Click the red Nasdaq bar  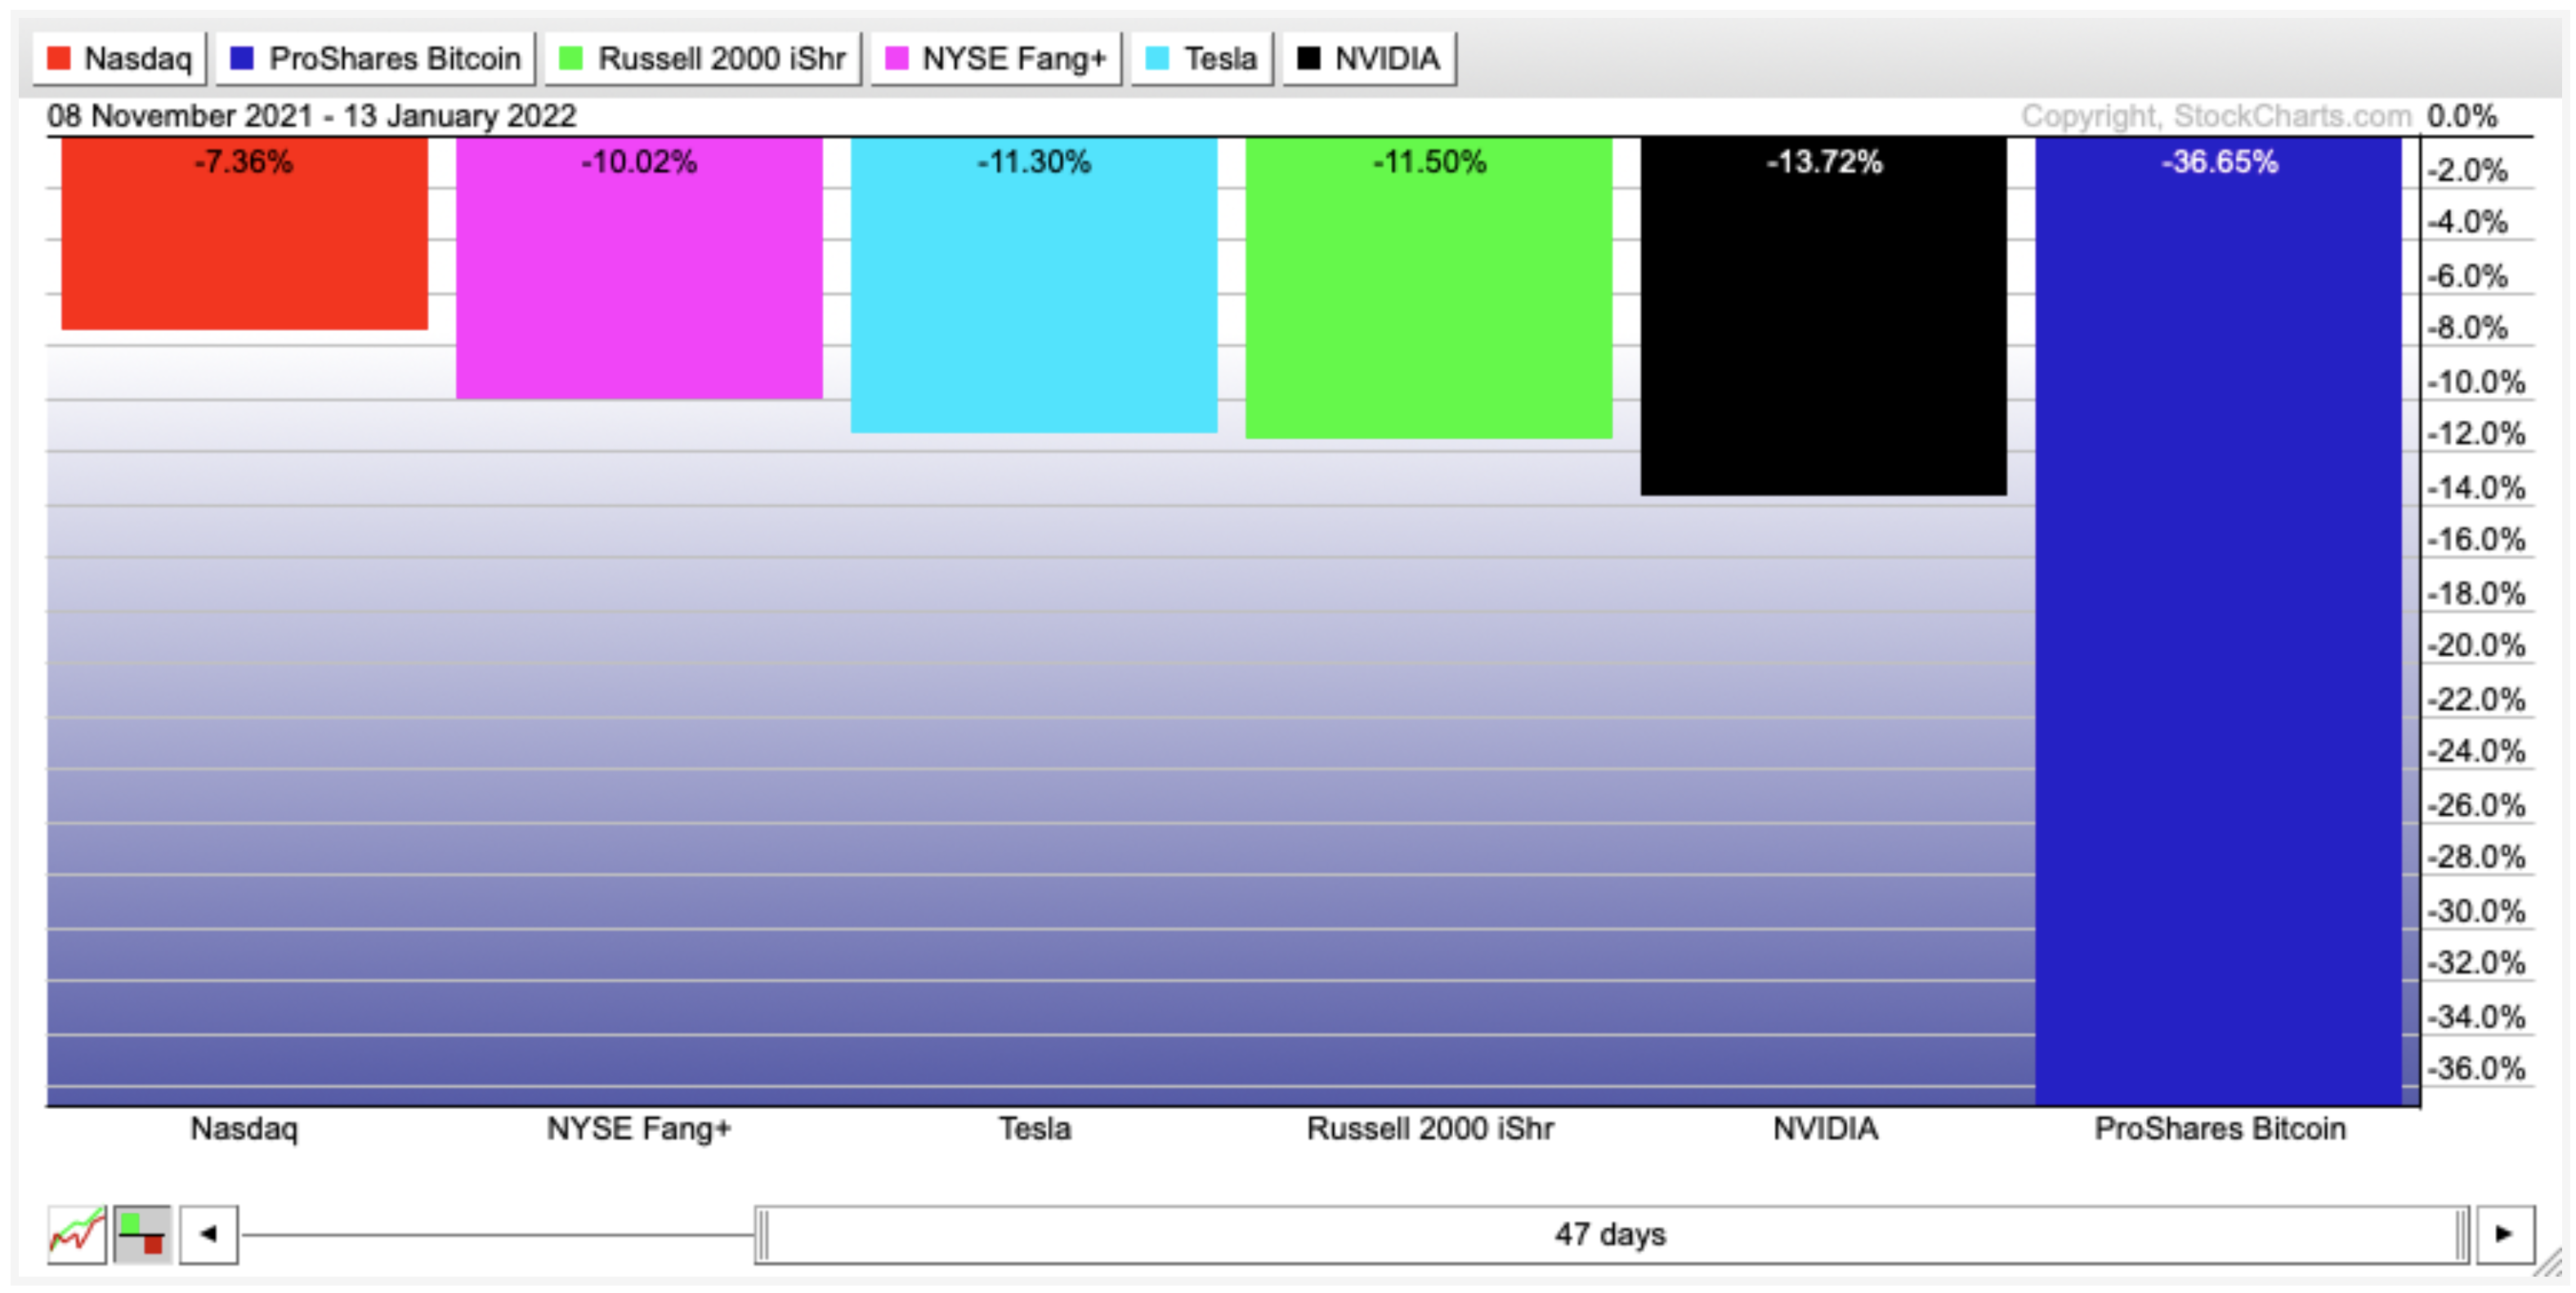(245, 233)
